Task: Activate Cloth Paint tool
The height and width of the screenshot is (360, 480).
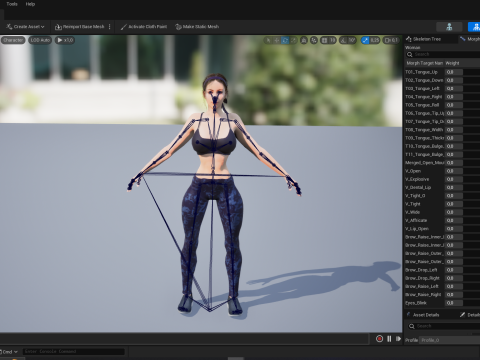Action: [x=144, y=27]
